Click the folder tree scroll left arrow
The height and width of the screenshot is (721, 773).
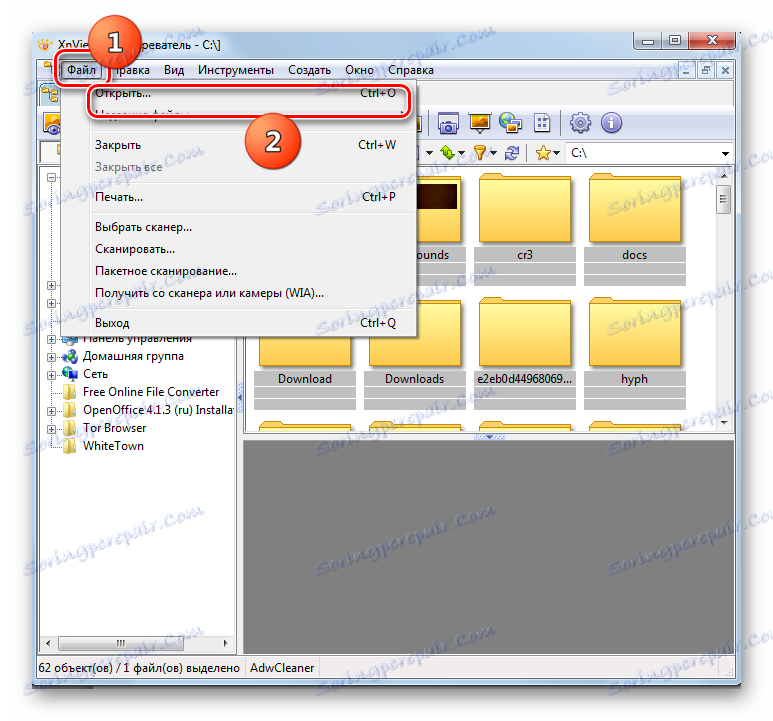pyautogui.click(x=48, y=643)
